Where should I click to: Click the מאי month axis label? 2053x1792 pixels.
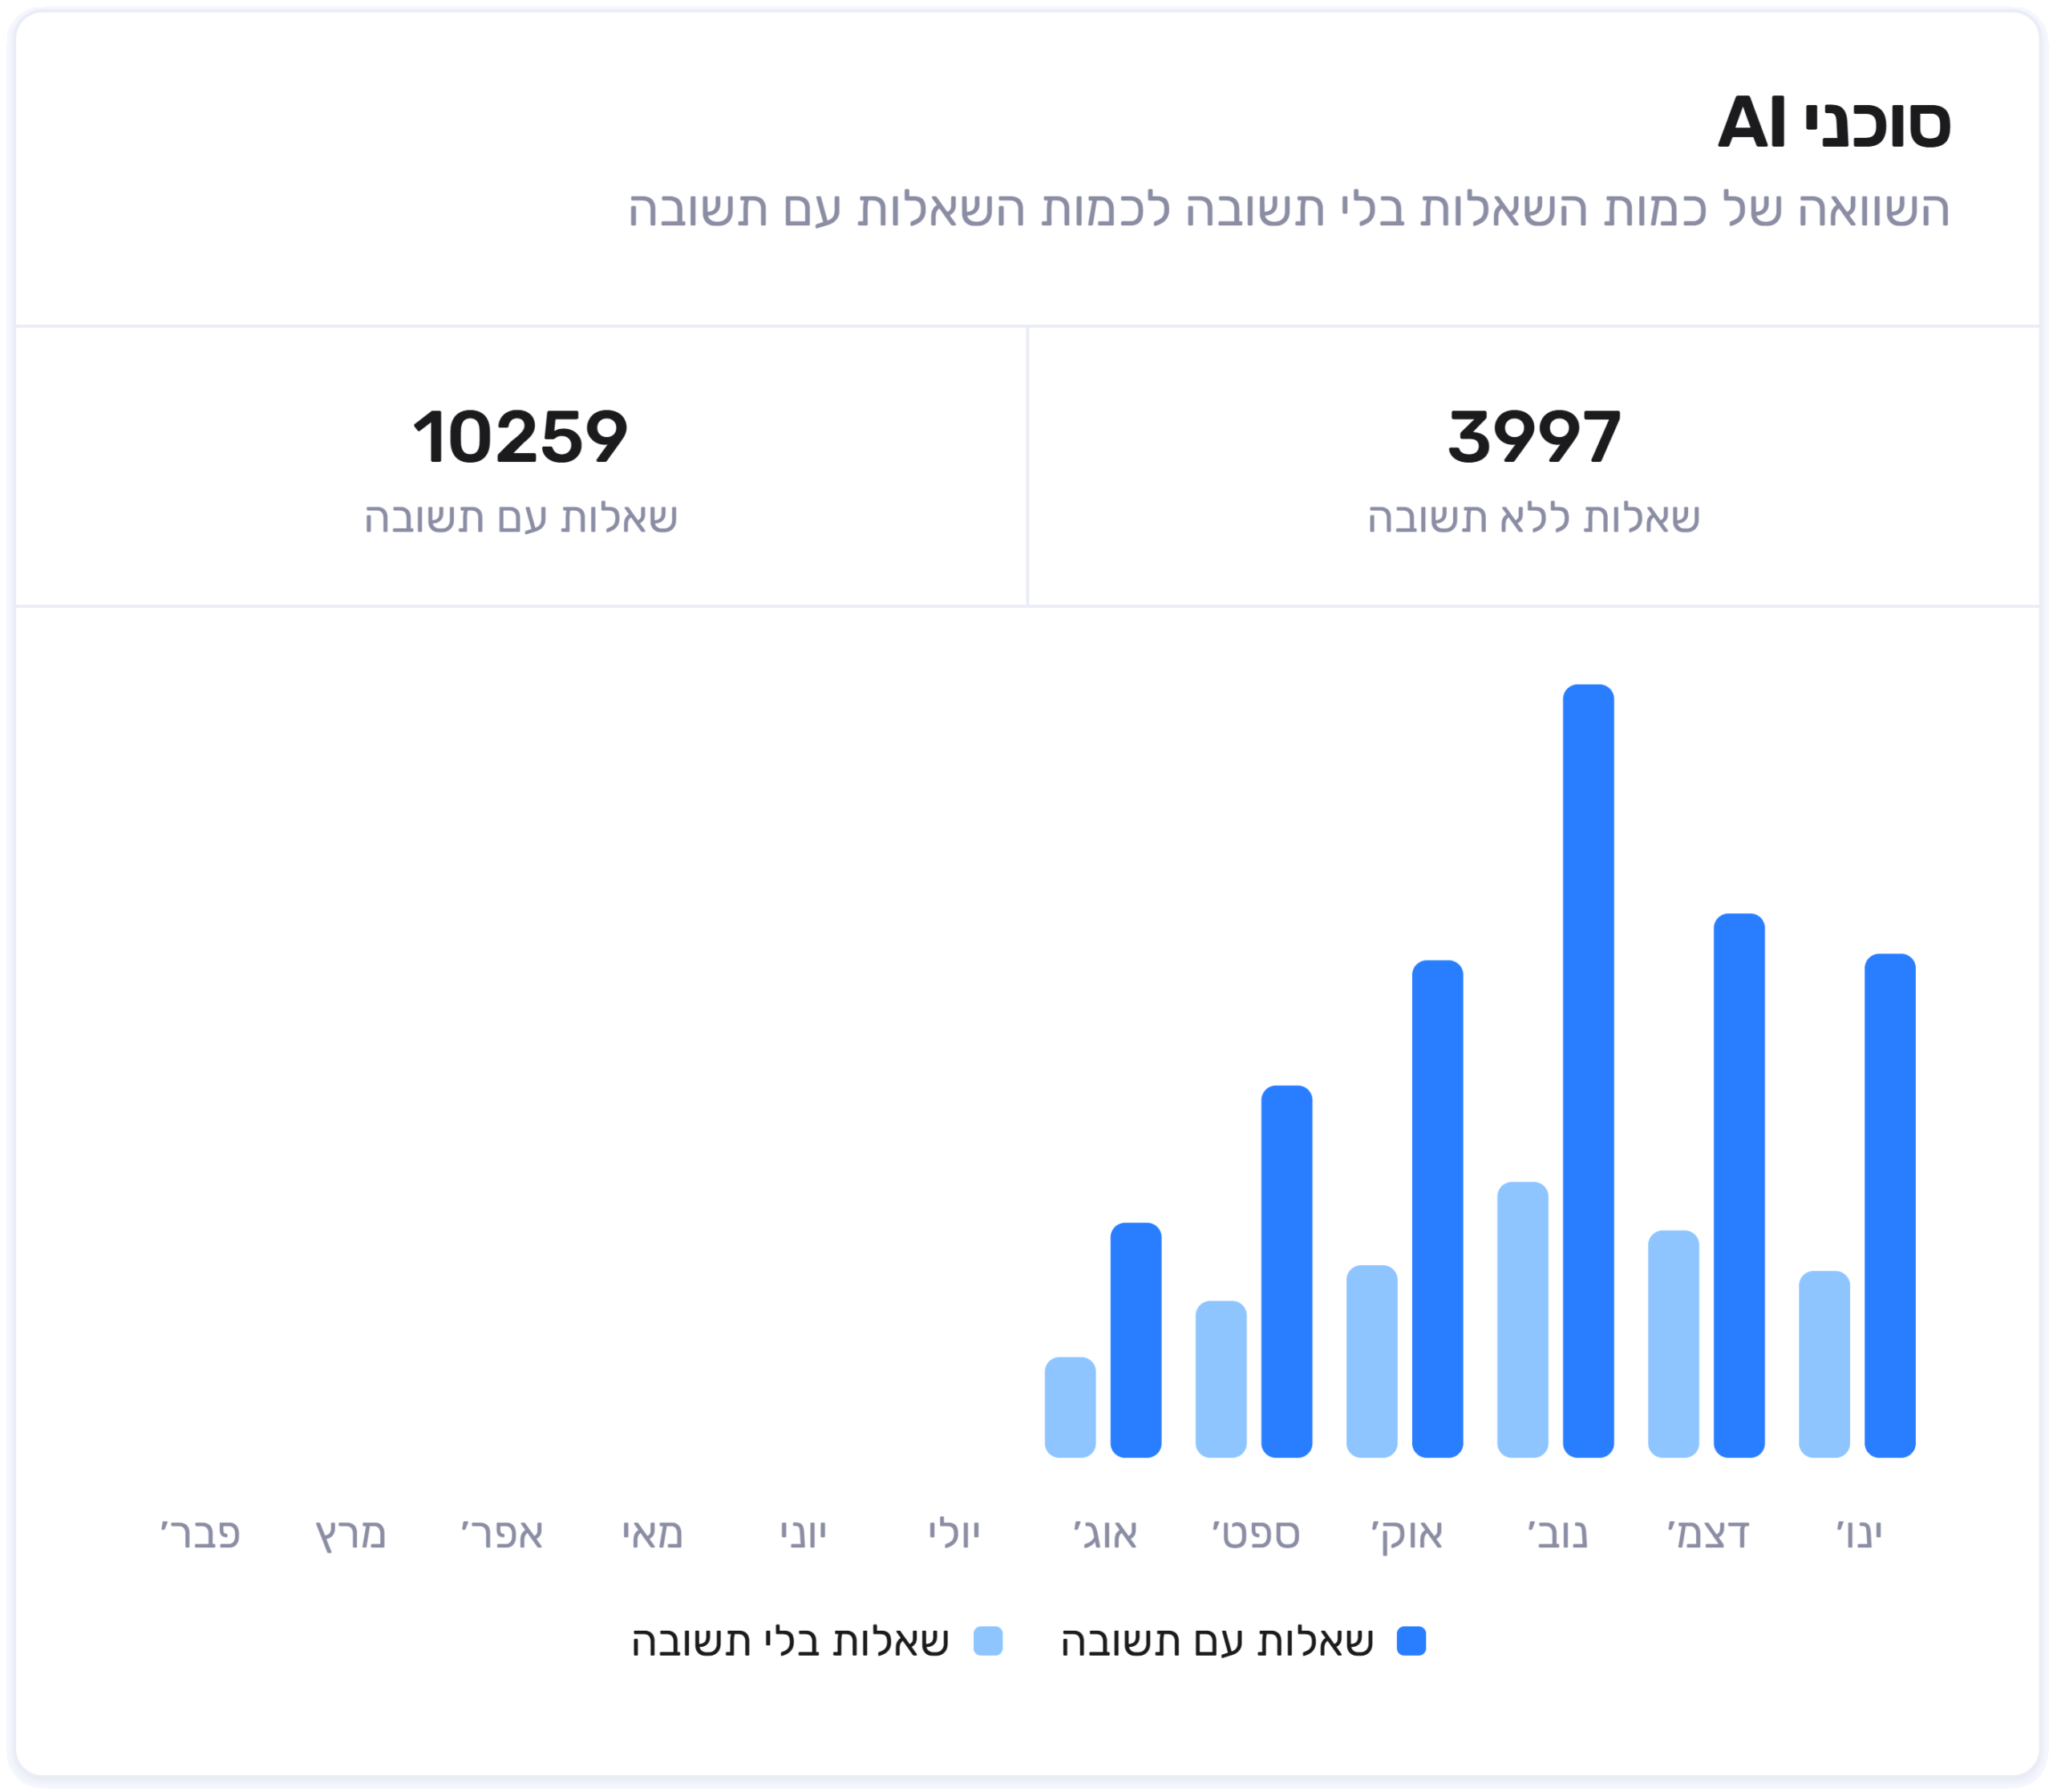[x=652, y=1533]
